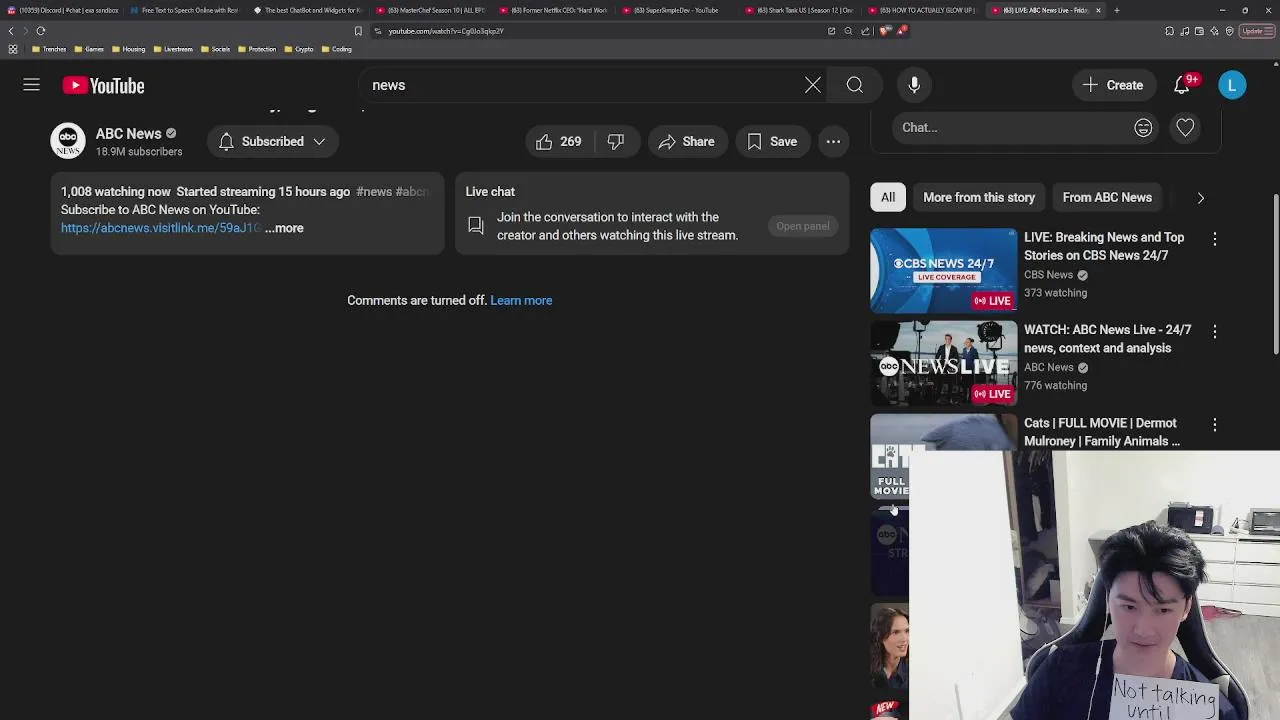
Task: Start voice search with microphone icon
Action: click(914, 86)
